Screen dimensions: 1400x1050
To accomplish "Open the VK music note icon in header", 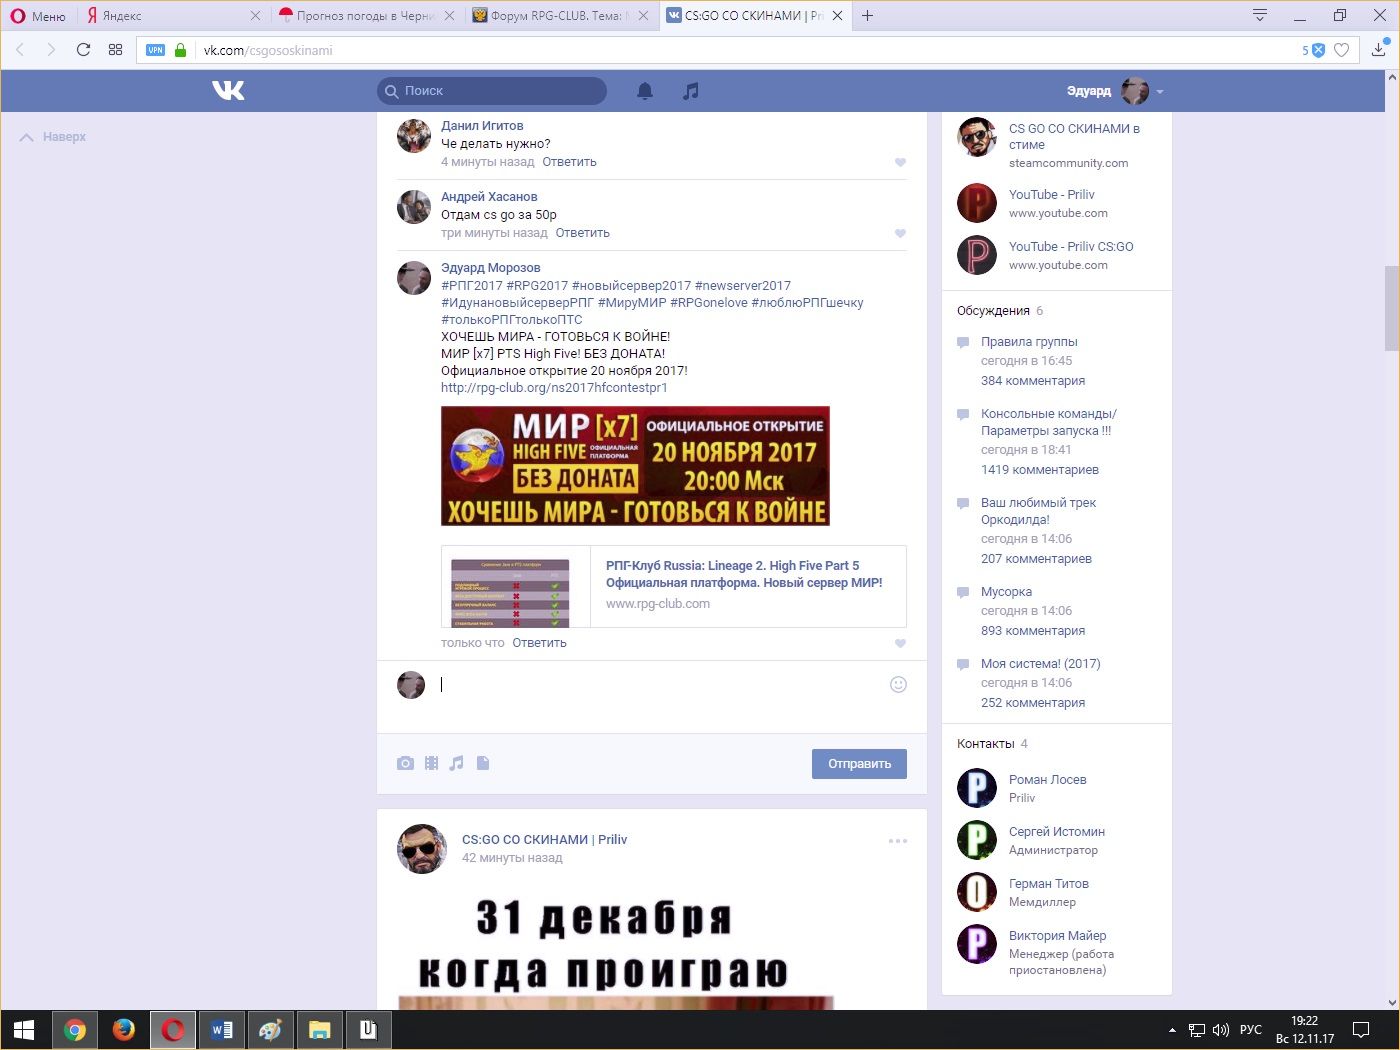I will click(x=690, y=91).
